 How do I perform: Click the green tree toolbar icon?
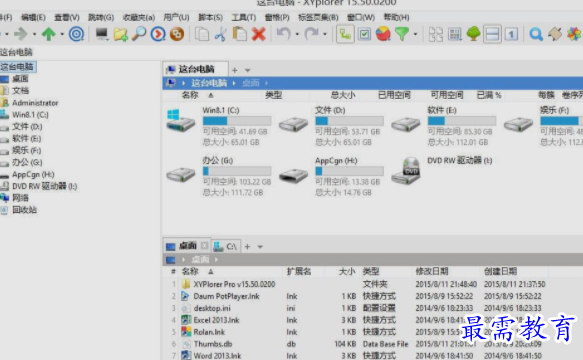[473, 34]
